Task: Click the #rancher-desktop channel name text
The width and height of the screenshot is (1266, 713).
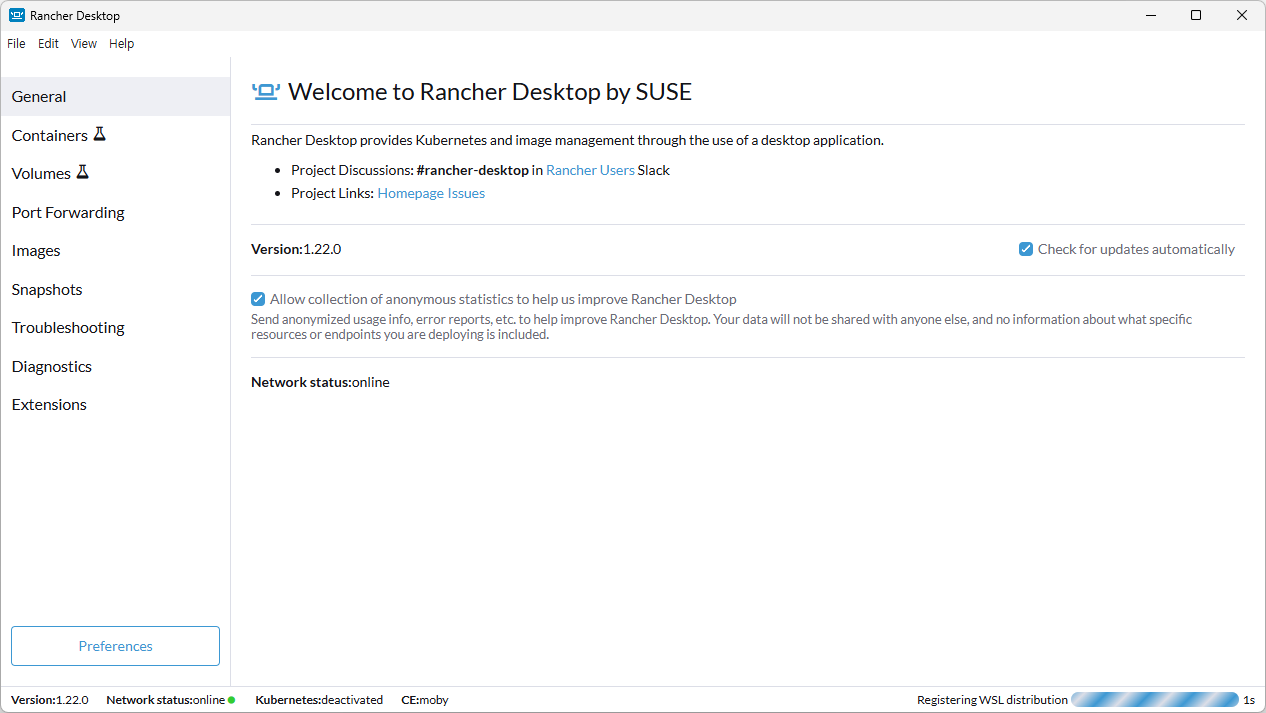Action: point(472,170)
